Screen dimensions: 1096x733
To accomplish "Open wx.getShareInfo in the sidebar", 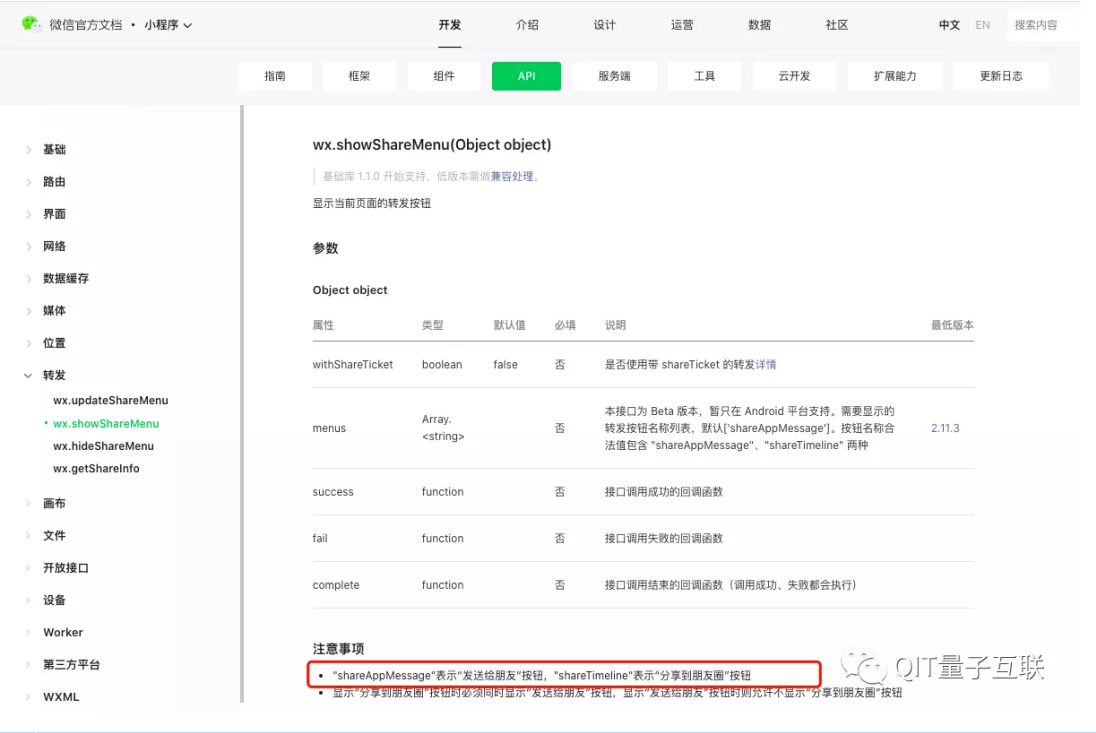I will 96,468.
